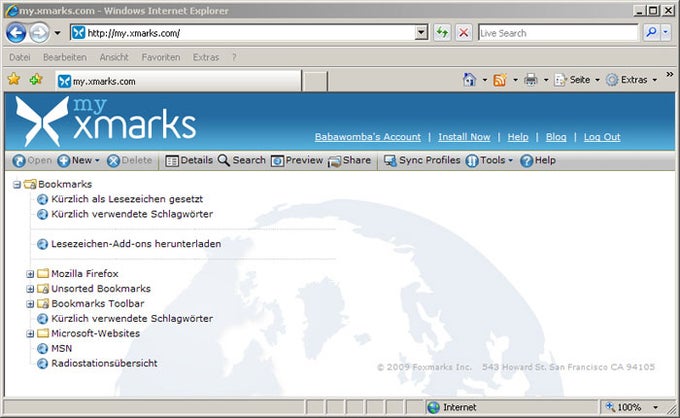Select the Unsorted Bookmarks folder
This screenshot has width=680, height=418.
pyautogui.click(x=101, y=288)
